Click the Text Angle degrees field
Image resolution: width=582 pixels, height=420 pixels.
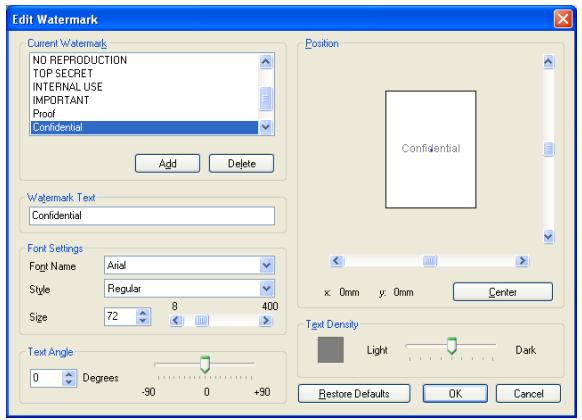[x=46, y=378]
